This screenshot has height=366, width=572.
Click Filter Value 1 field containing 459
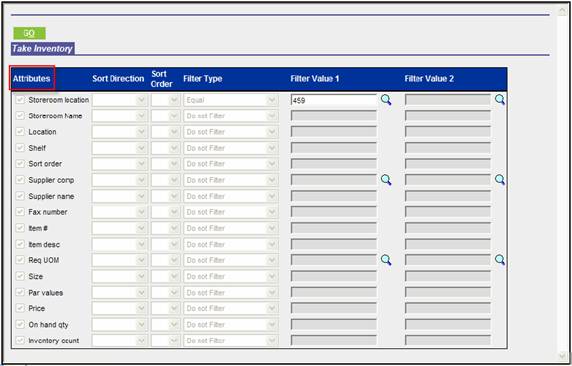tap(334, 100)
